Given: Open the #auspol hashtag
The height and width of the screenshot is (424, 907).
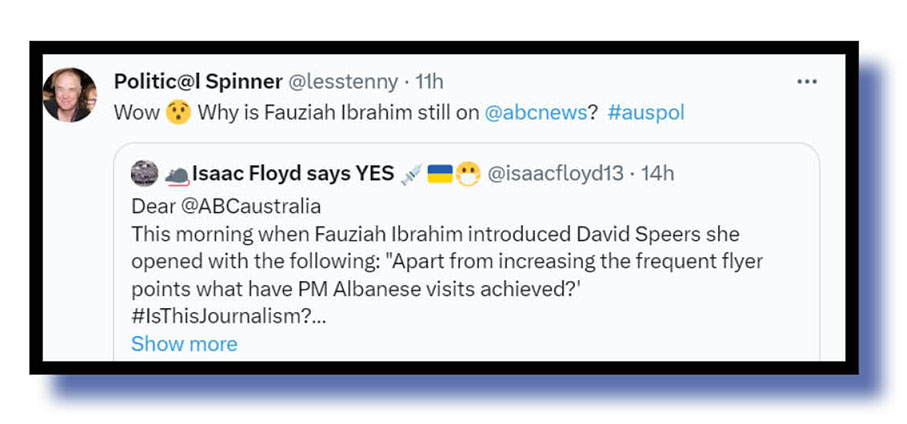Looking at the screenshot, I should (x=646, y=112).
